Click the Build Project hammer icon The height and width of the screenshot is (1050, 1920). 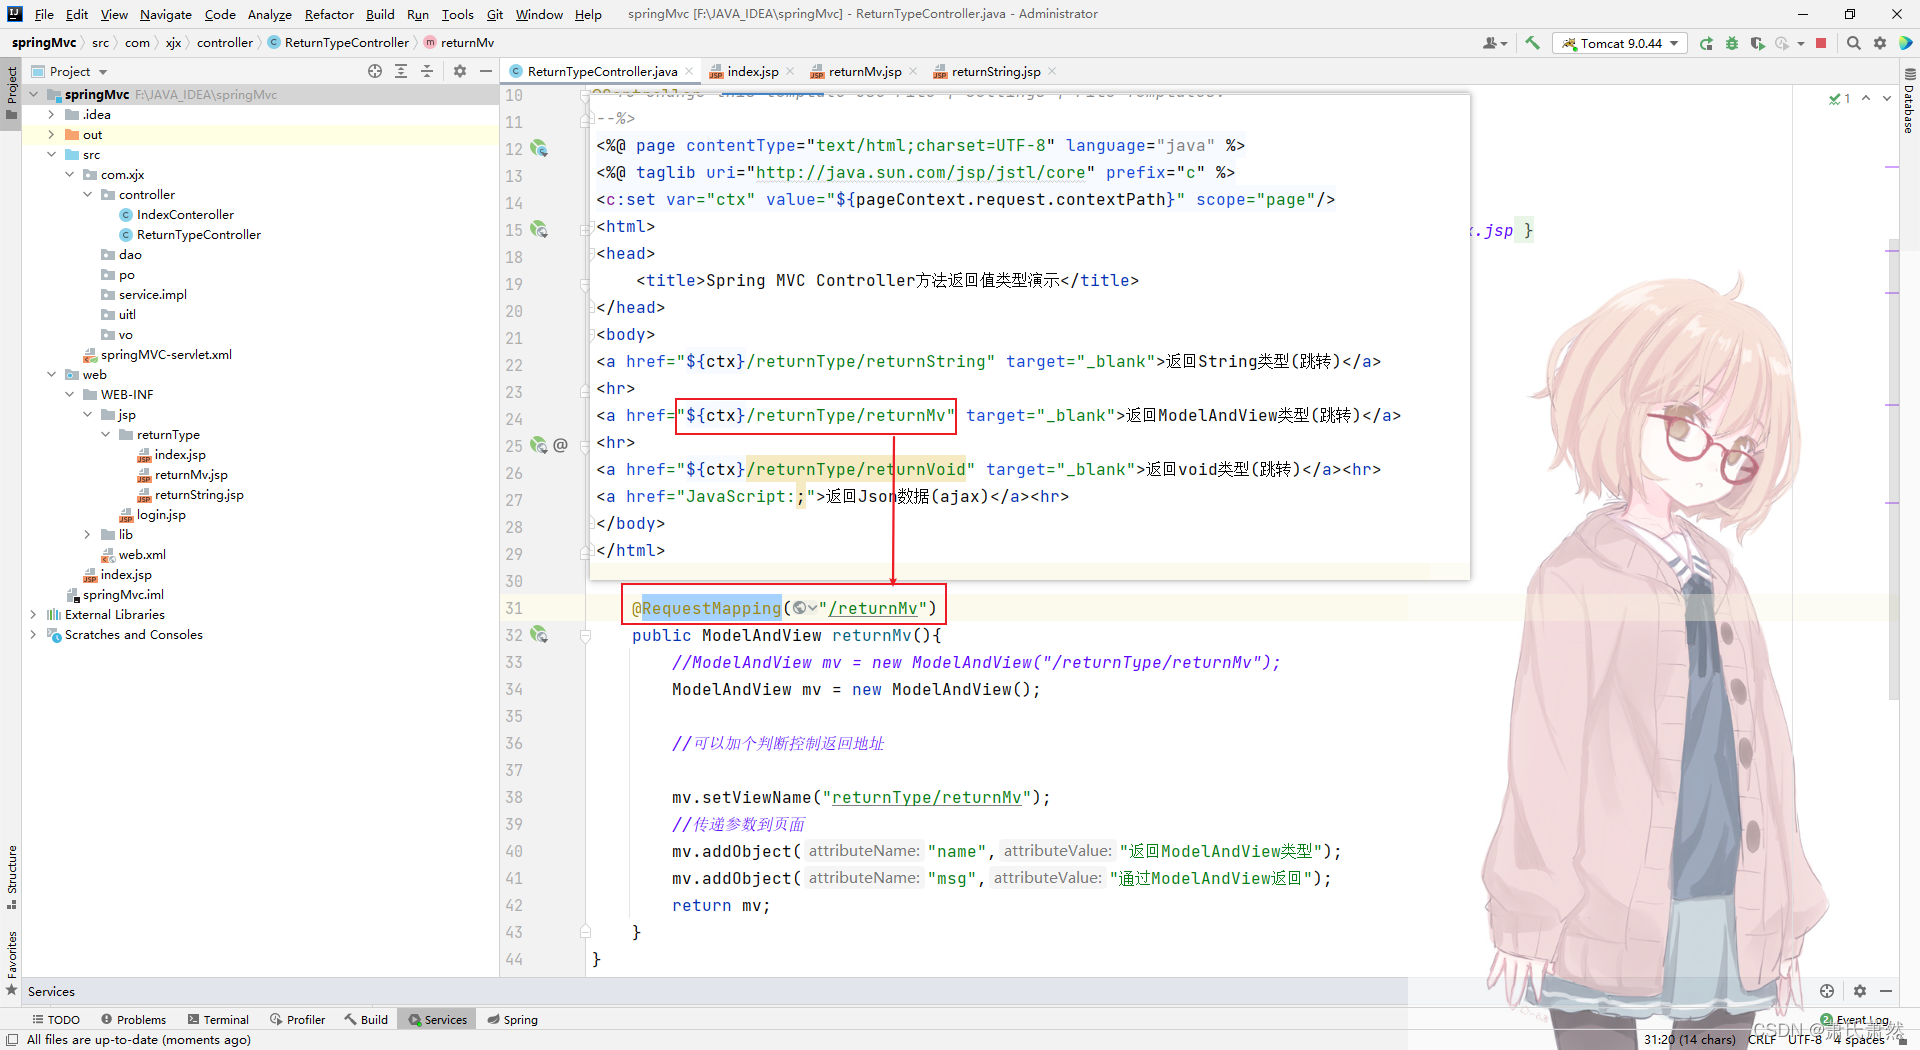coord(1532,43)
